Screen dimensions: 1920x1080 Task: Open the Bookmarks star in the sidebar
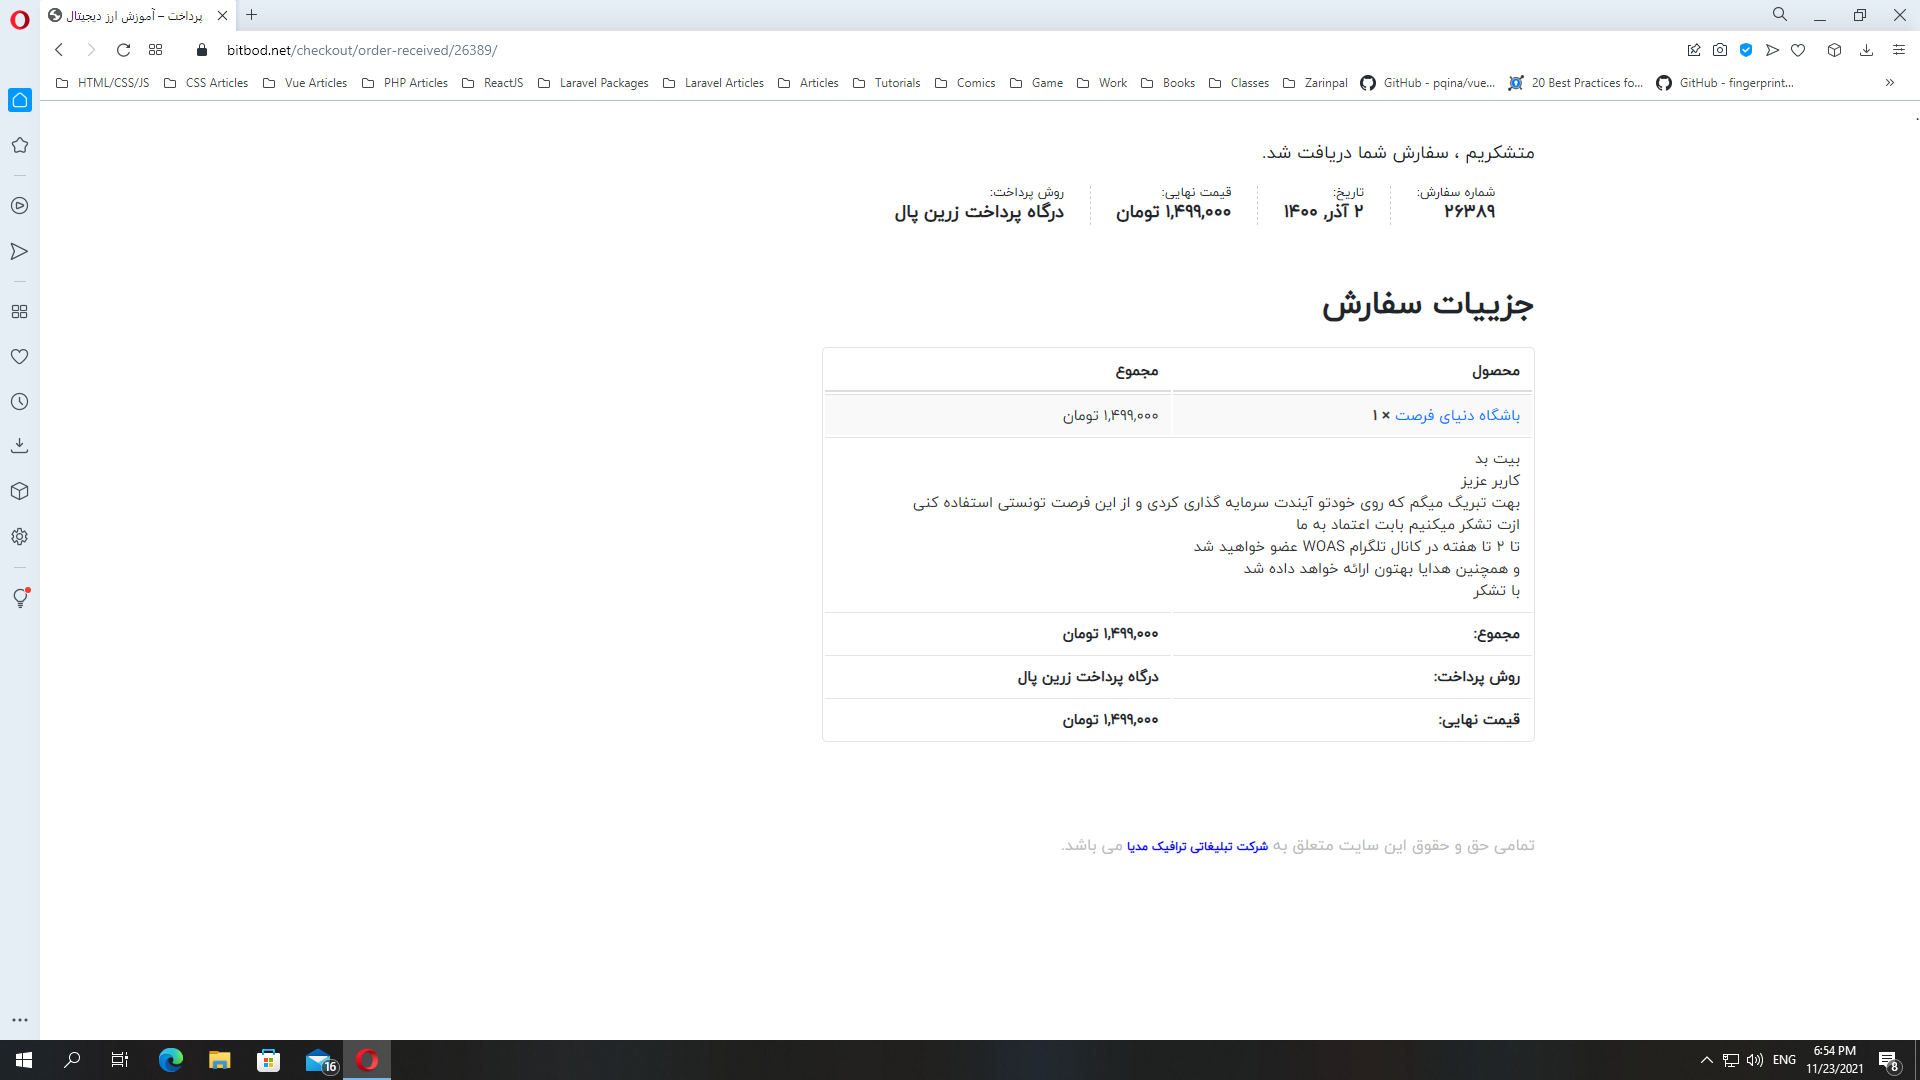tap(19, 145)
